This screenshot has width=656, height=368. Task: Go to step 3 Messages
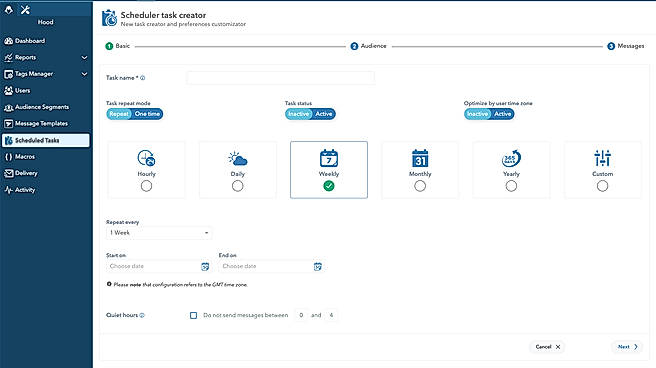(625, 46)
